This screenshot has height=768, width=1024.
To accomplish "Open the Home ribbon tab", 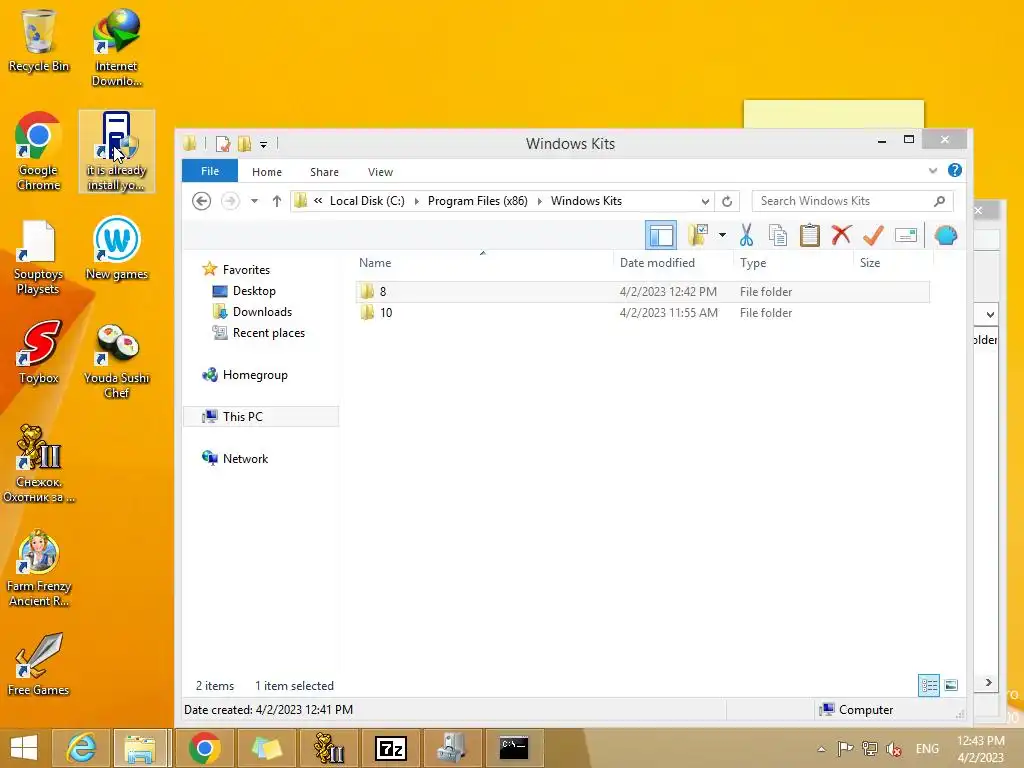I will [266, 172].
